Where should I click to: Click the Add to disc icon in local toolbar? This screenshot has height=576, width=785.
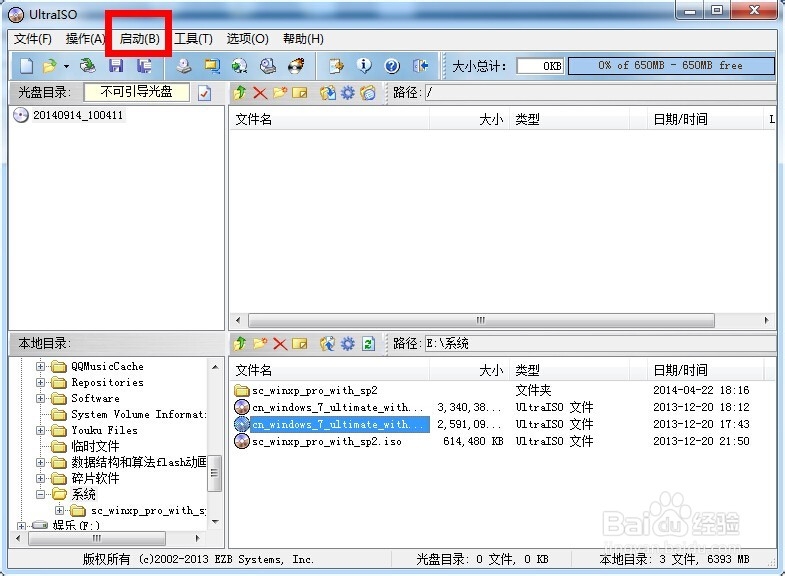pyautogui.click(x=327, y=344)
